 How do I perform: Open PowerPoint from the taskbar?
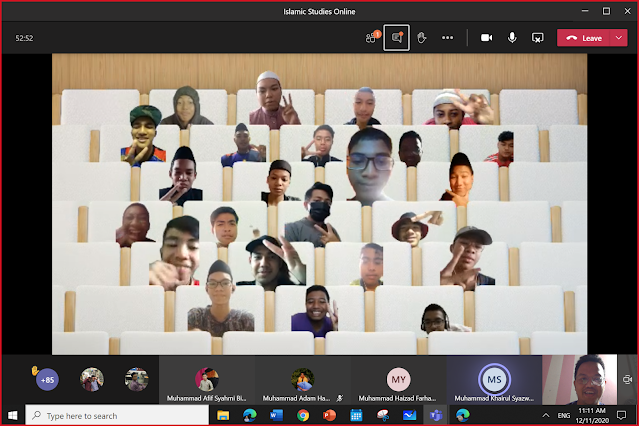329,415
